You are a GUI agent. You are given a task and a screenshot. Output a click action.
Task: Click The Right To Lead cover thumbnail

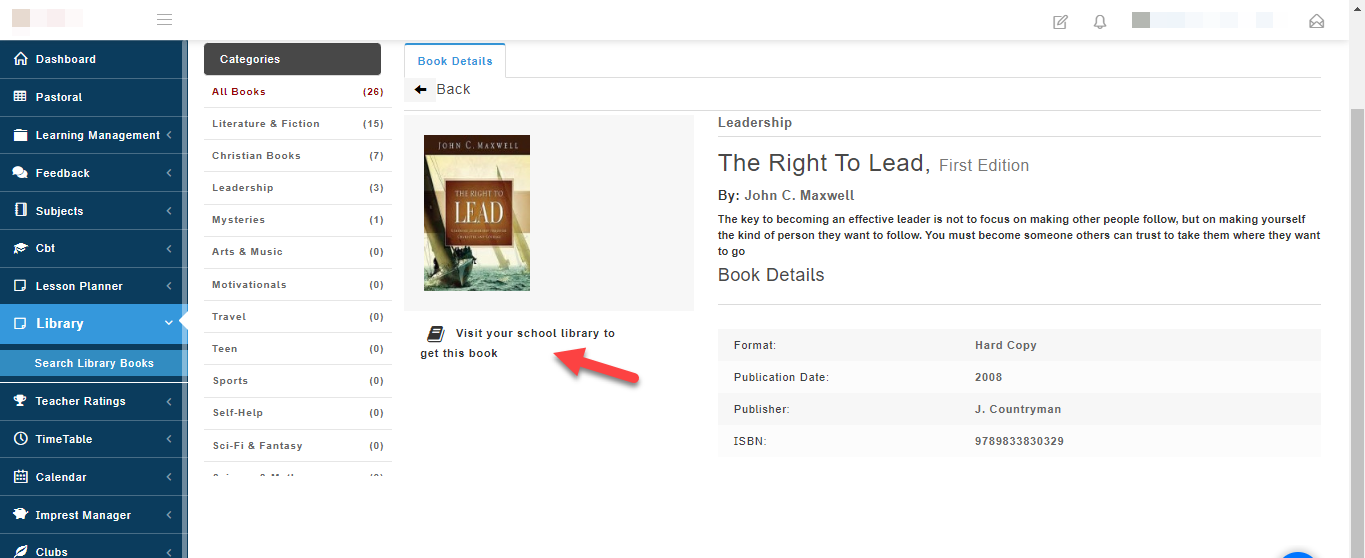coord(477,213)
